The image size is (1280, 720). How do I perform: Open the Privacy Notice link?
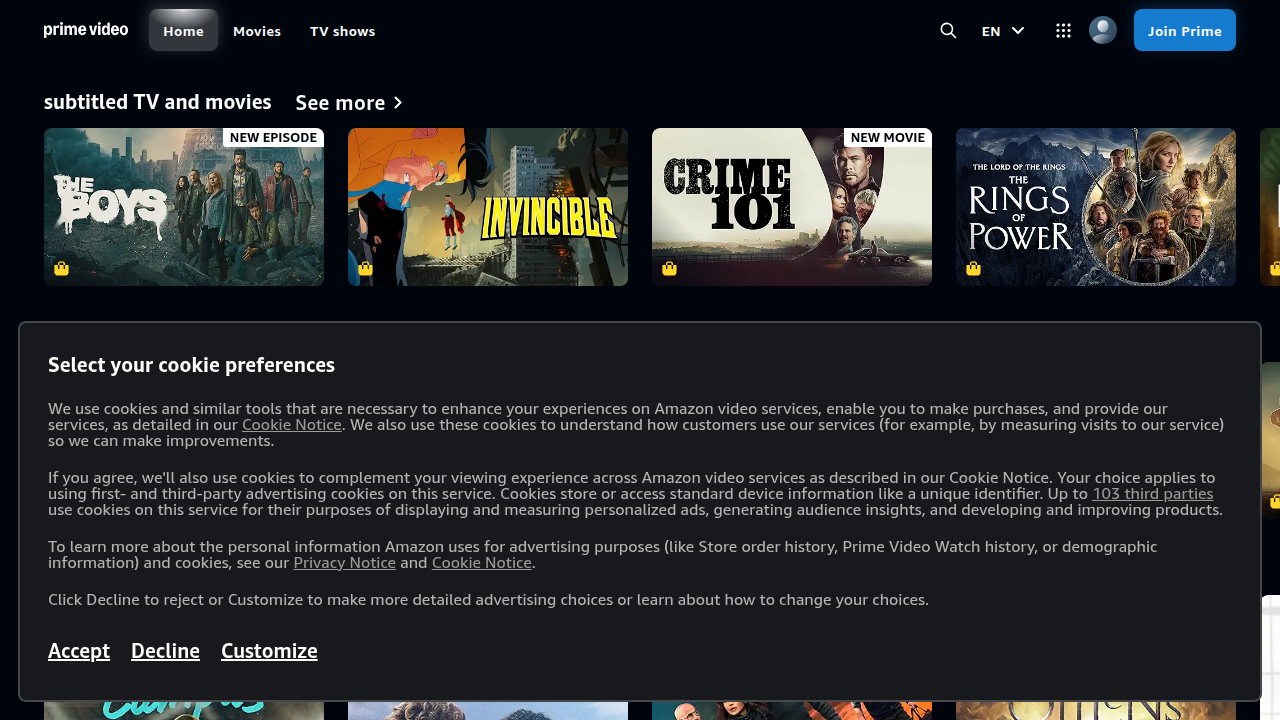tap(344, 562)
